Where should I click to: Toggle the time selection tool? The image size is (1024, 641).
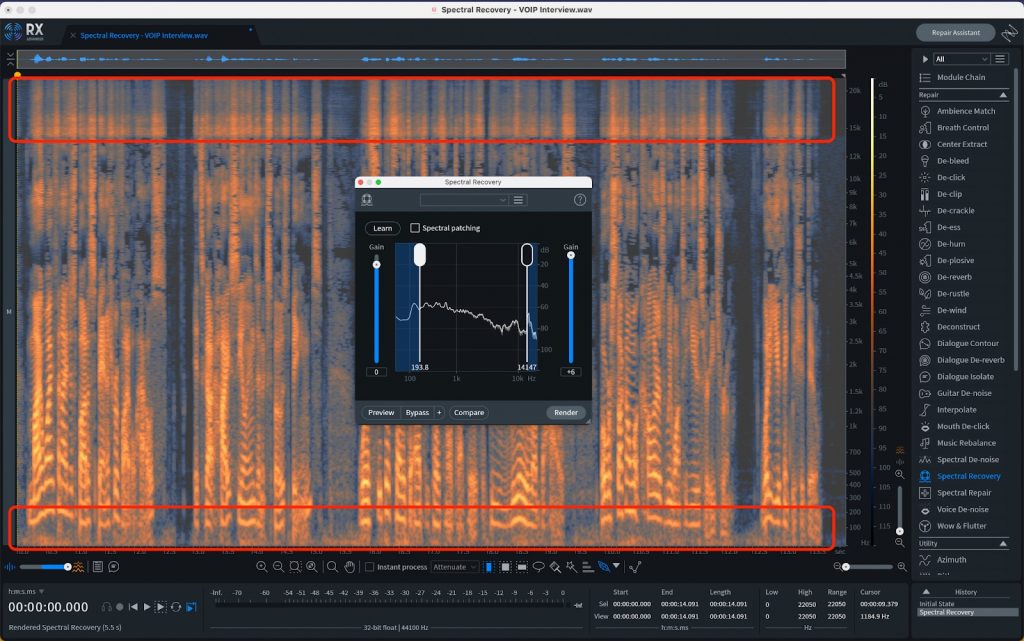pyautogui.click(x=488, y=567)
